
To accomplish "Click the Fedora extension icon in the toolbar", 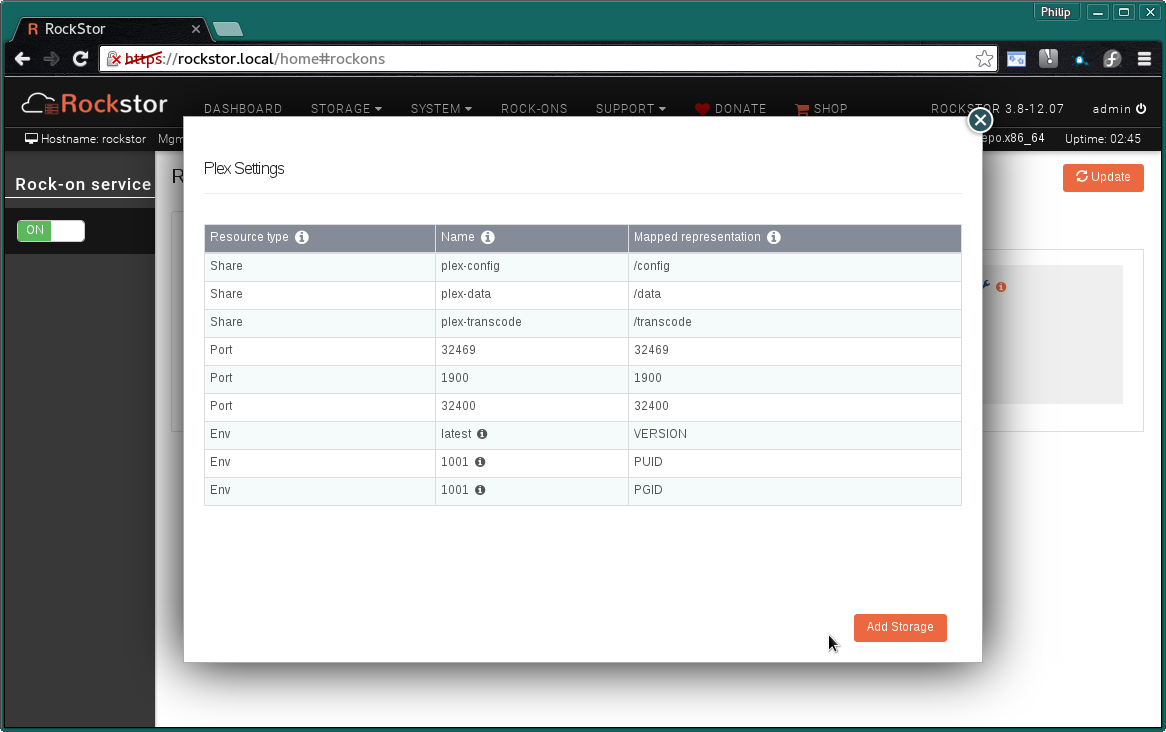I will pyautogui.click(x=1112, y=59).
